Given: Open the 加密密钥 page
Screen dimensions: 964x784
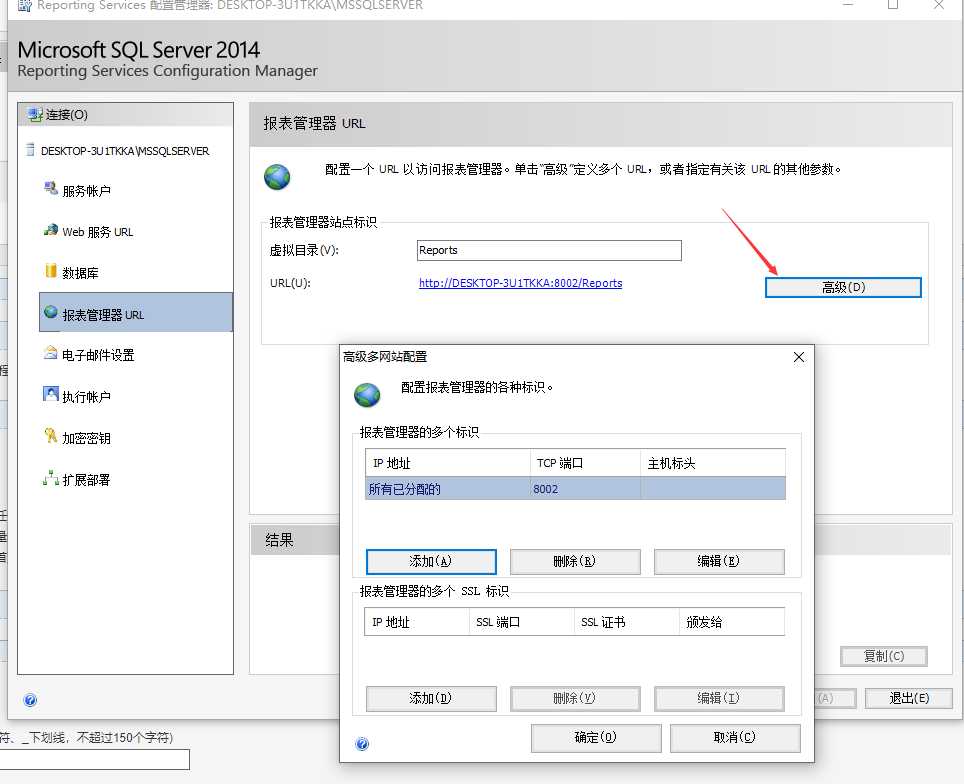Looking at the screenshot, I should pos(87,438).
